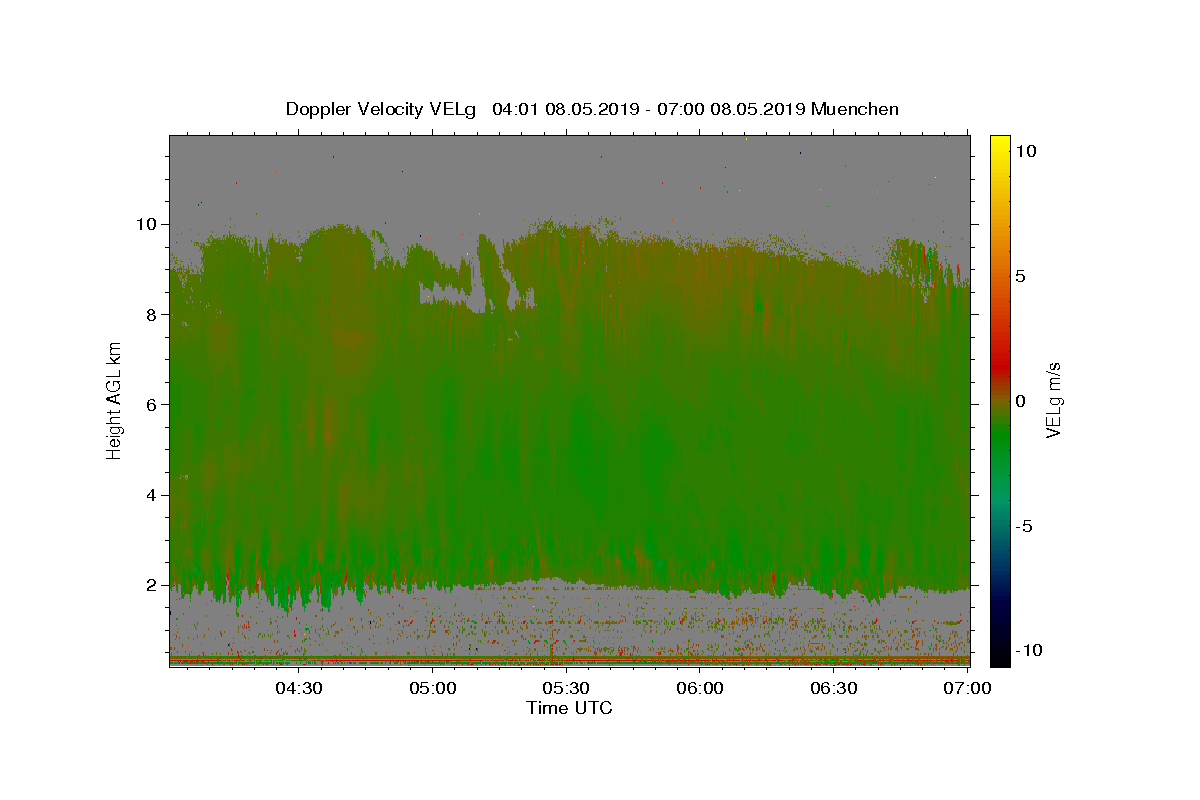1200x800 pixels.
Task: Click the colorbar tick label 5
Action: click(1020, 276)
